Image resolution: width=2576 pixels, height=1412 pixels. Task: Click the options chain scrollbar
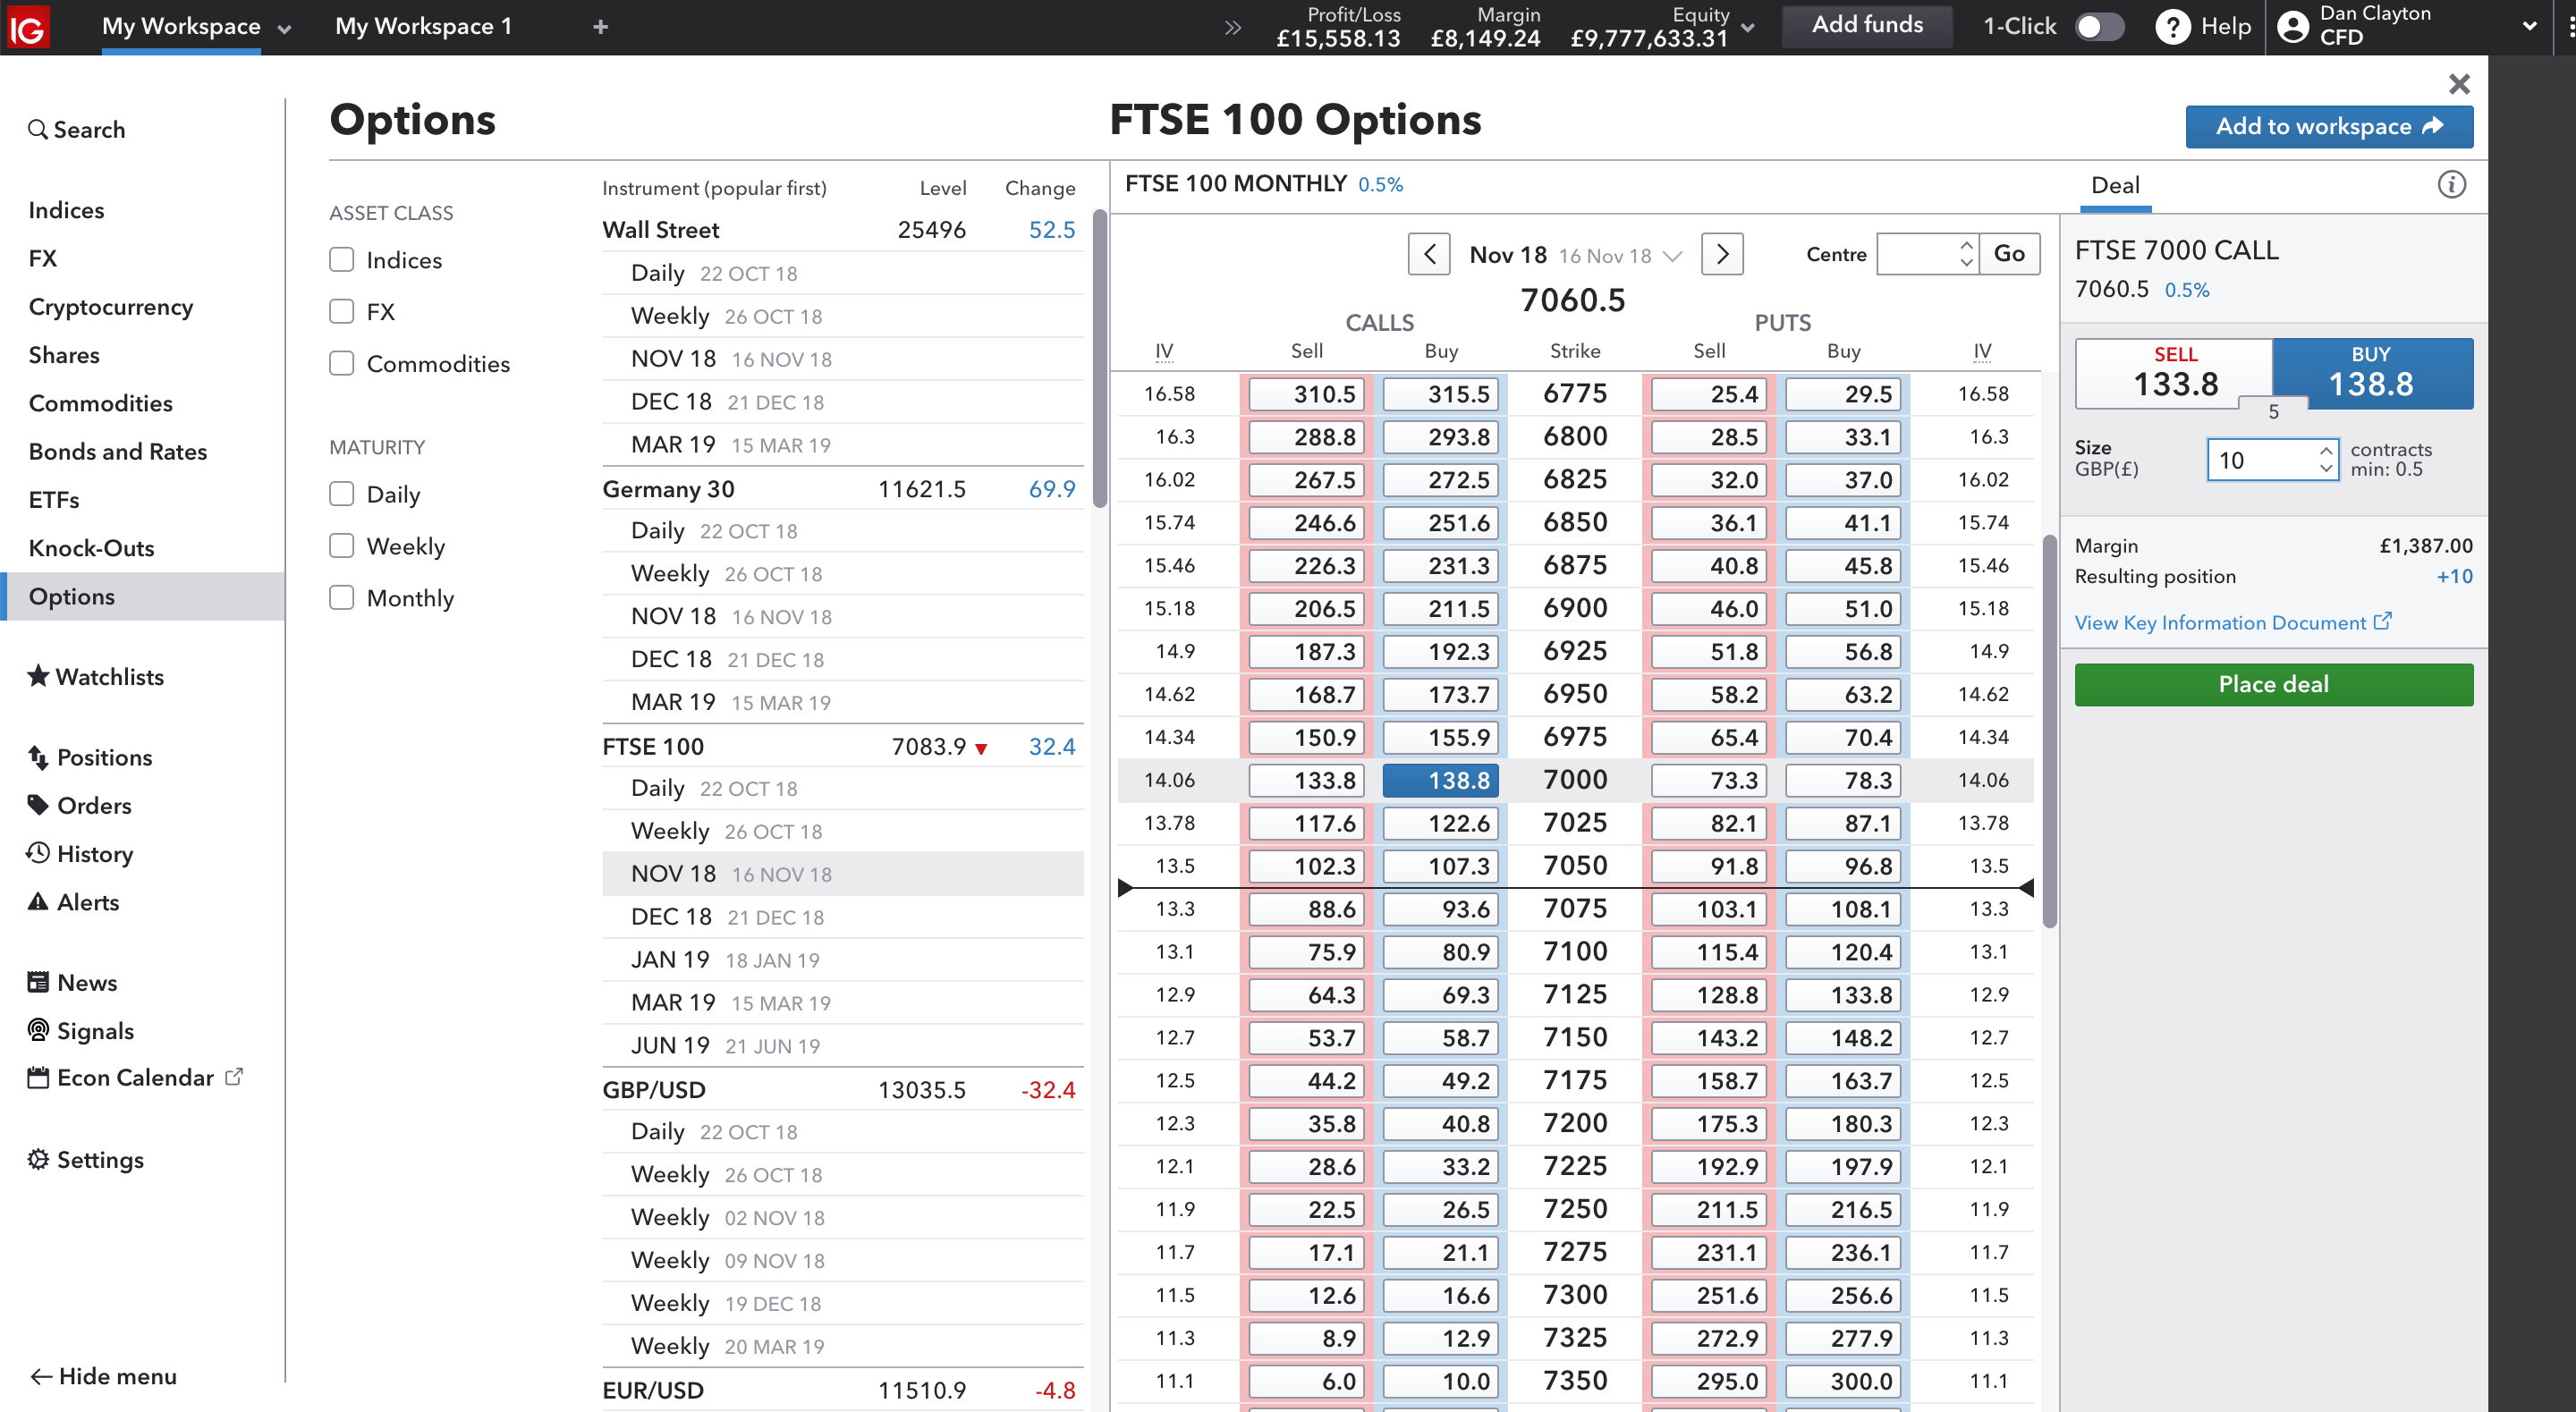[x=2049, y=732]
